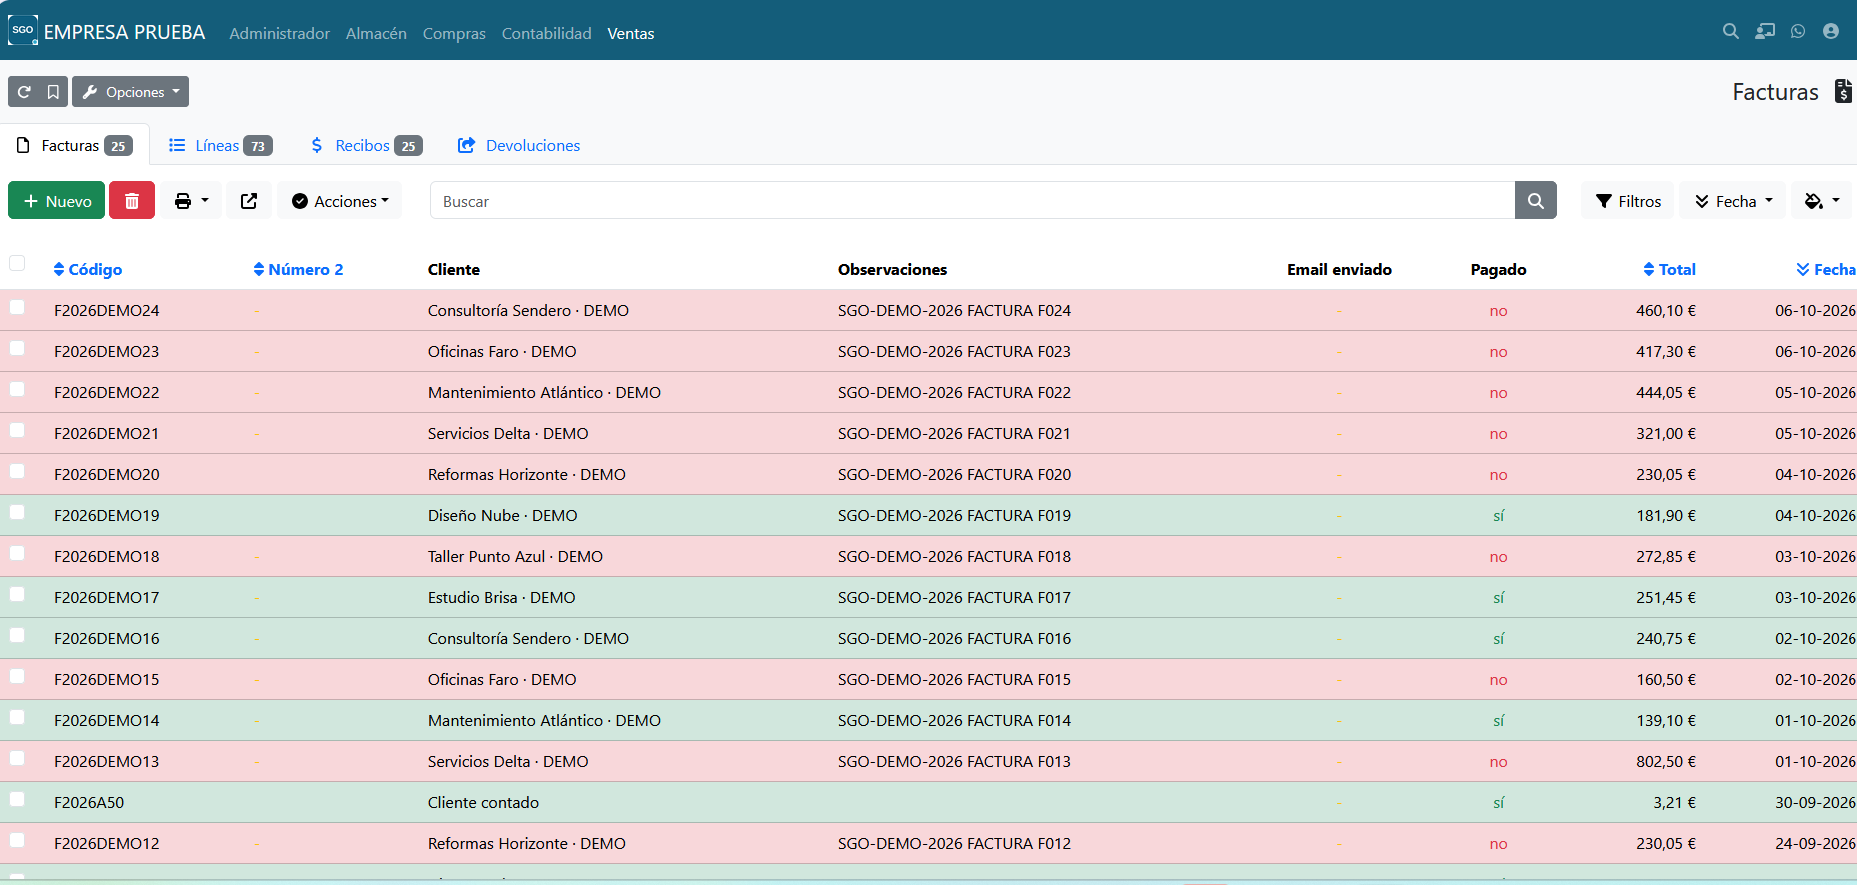Screen dimensions: 1857x885
Task: Switch to the Recibos tab
Action: click(366, 146)
